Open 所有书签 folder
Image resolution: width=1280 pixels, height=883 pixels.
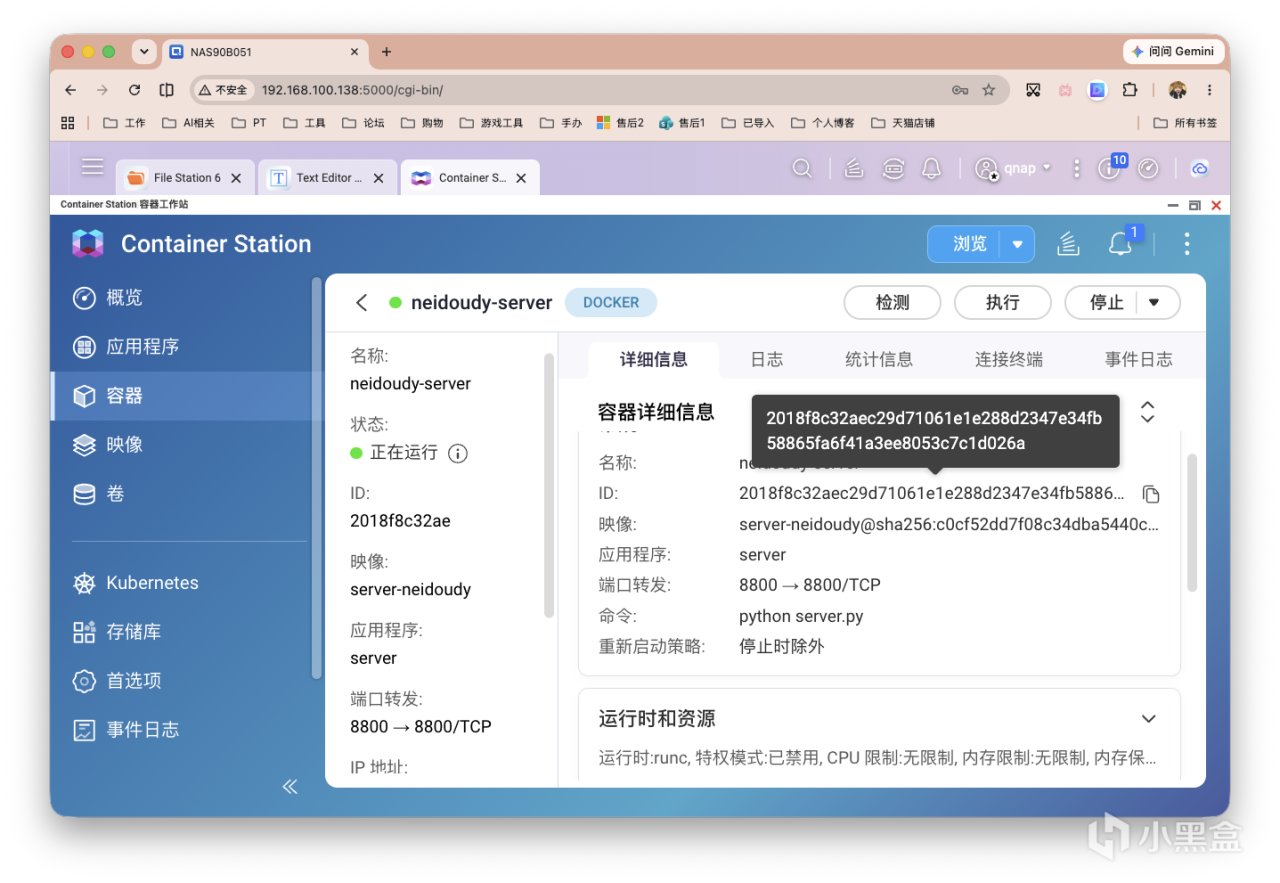[x=1186, y=123]
